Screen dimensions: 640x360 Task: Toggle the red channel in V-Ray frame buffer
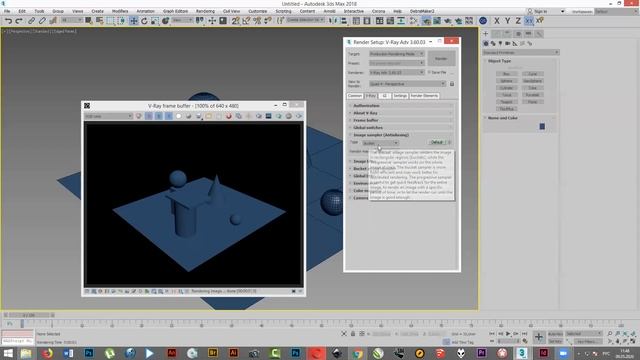pyautogui.click(x=149, y=116)
